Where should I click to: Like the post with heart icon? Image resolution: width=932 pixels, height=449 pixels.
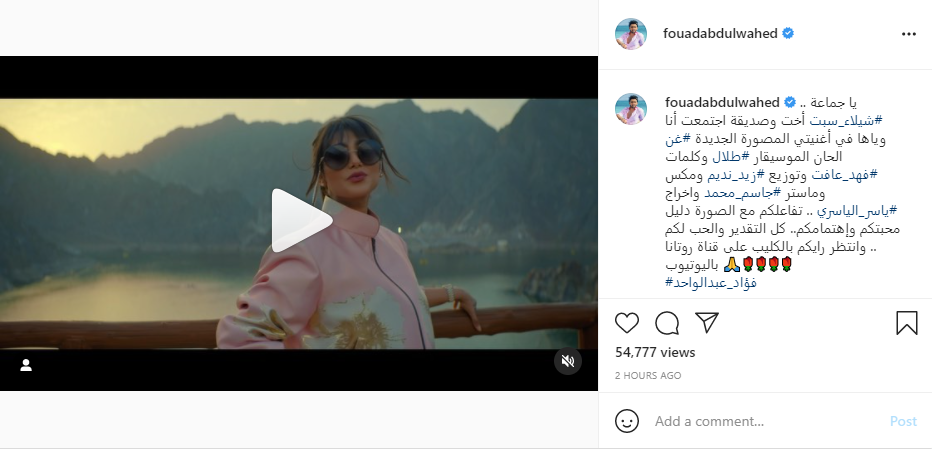[626, 323]
